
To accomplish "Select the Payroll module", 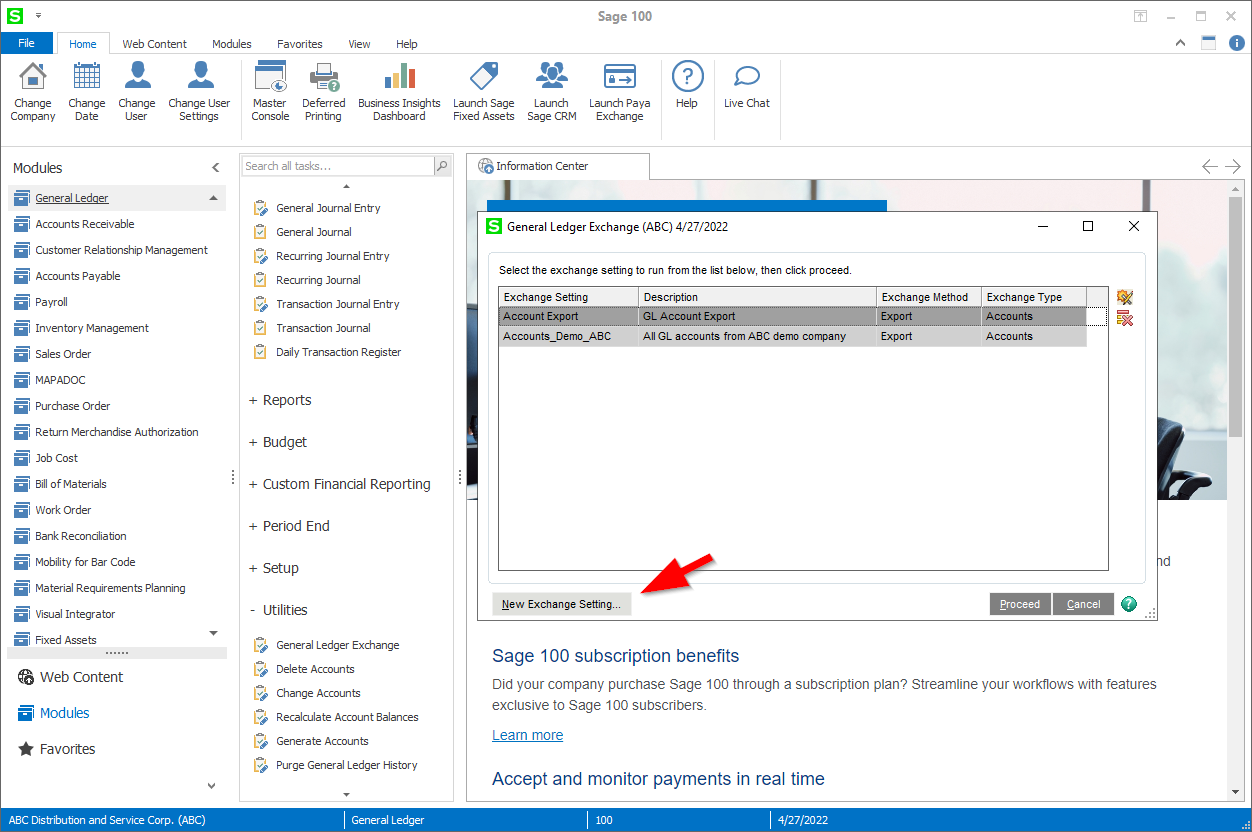I will click(x=52, y=302).
